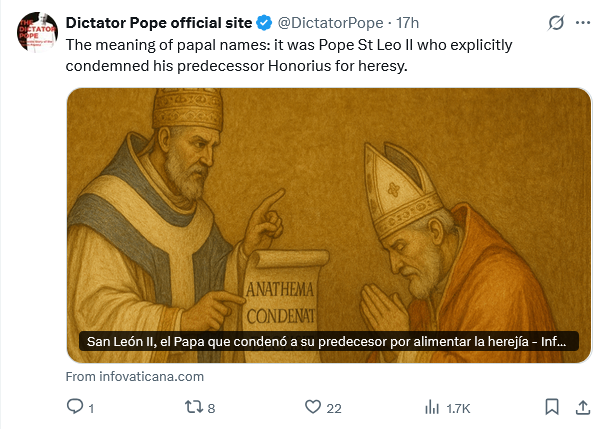Follow the From infovaticana.com source link

point(134,377)
